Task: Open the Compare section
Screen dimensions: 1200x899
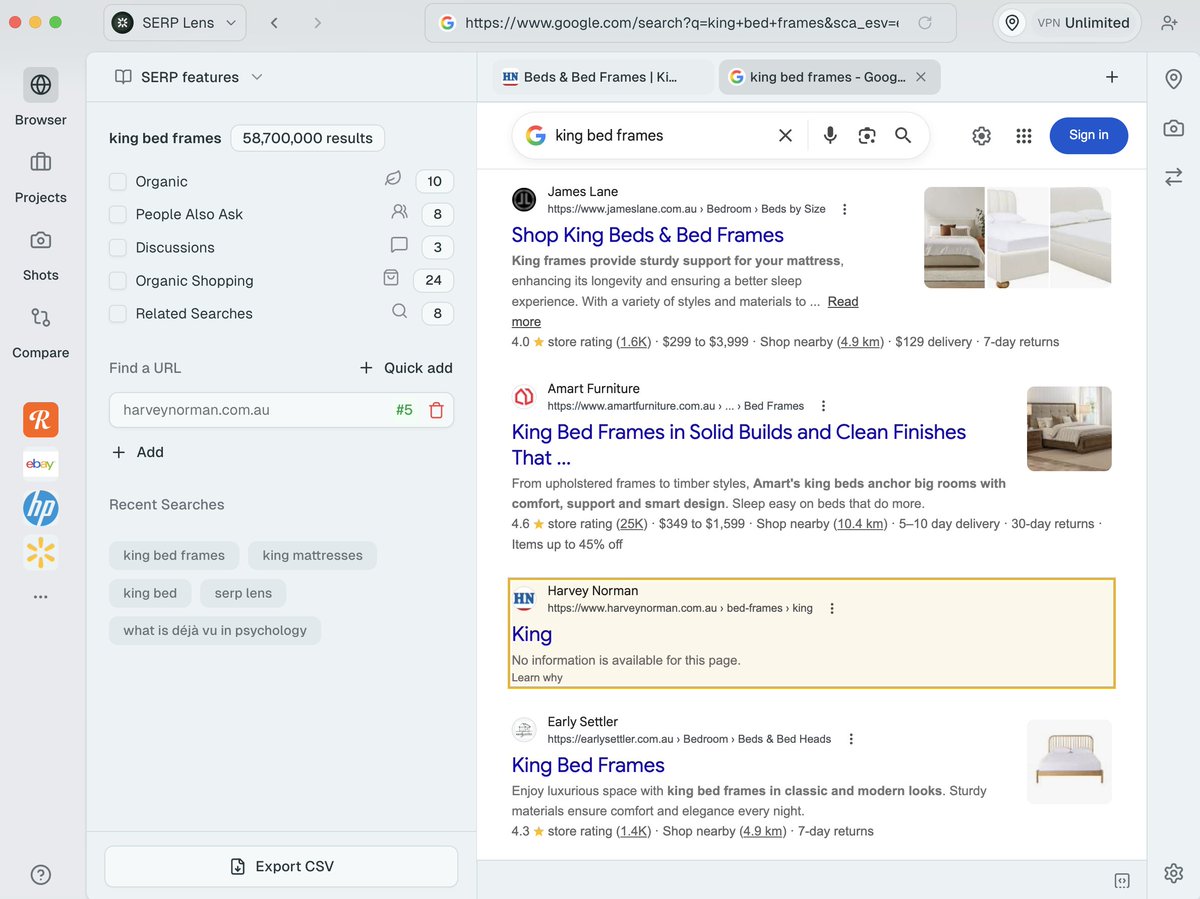Action: click(41, 331)
